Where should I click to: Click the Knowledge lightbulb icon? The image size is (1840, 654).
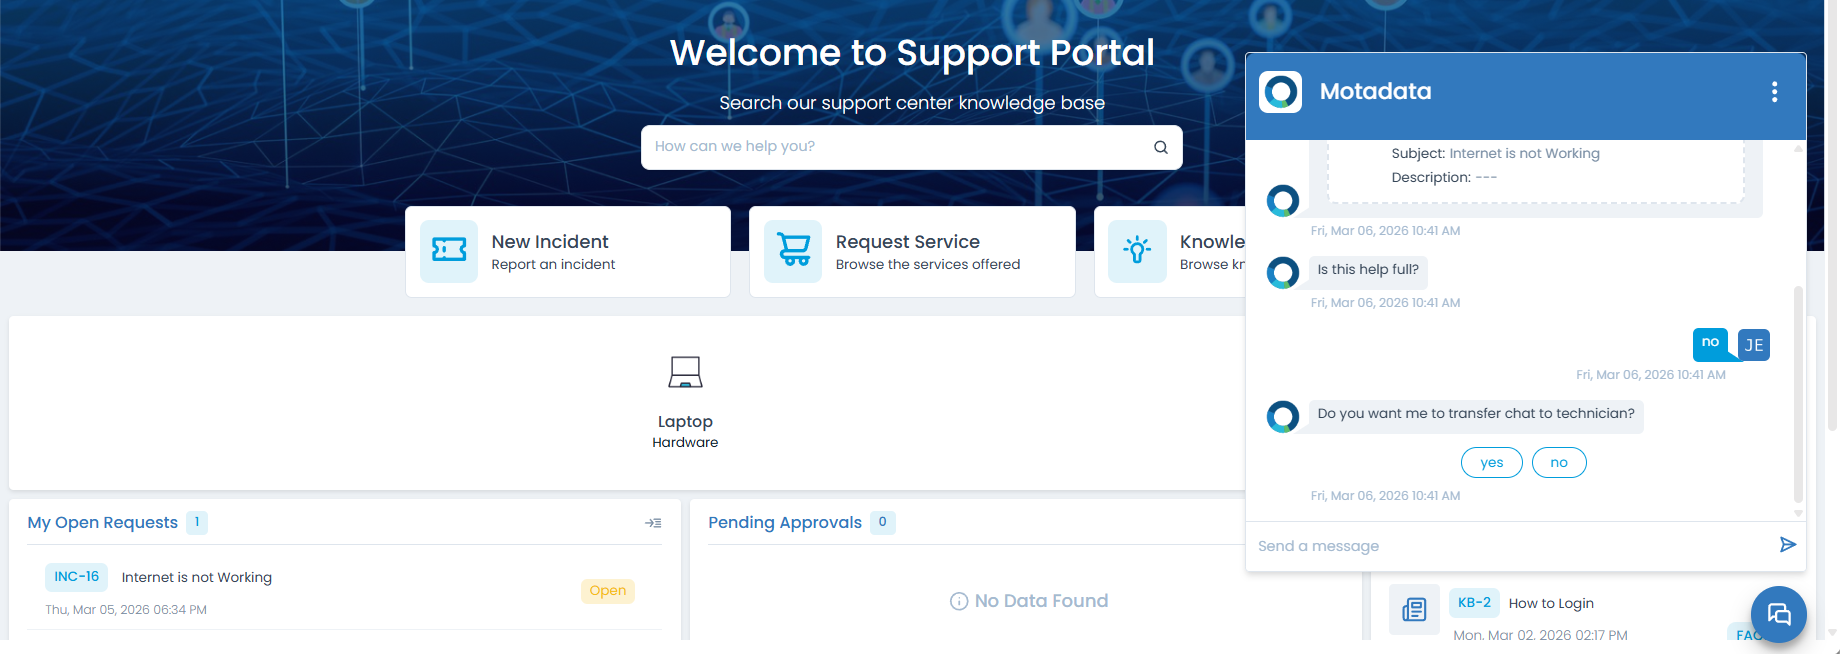(1137, 251)
